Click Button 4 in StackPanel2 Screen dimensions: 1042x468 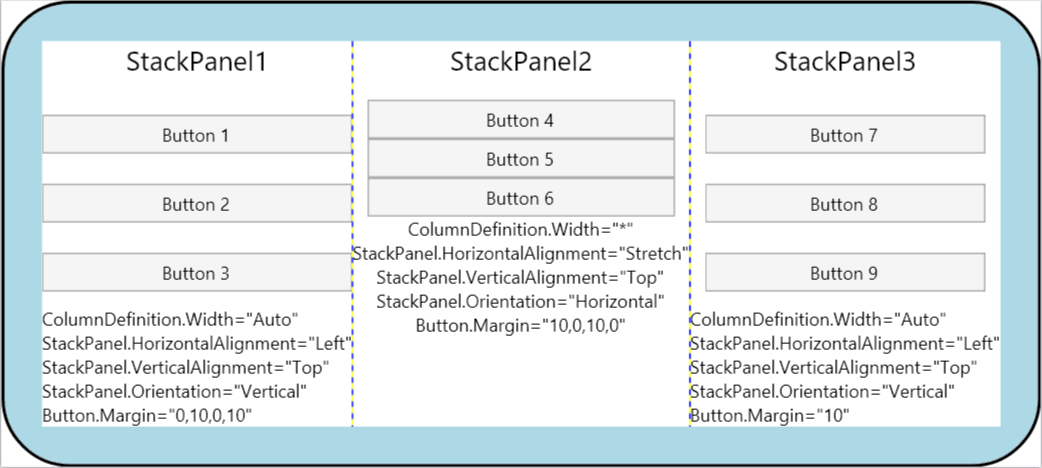520,120
